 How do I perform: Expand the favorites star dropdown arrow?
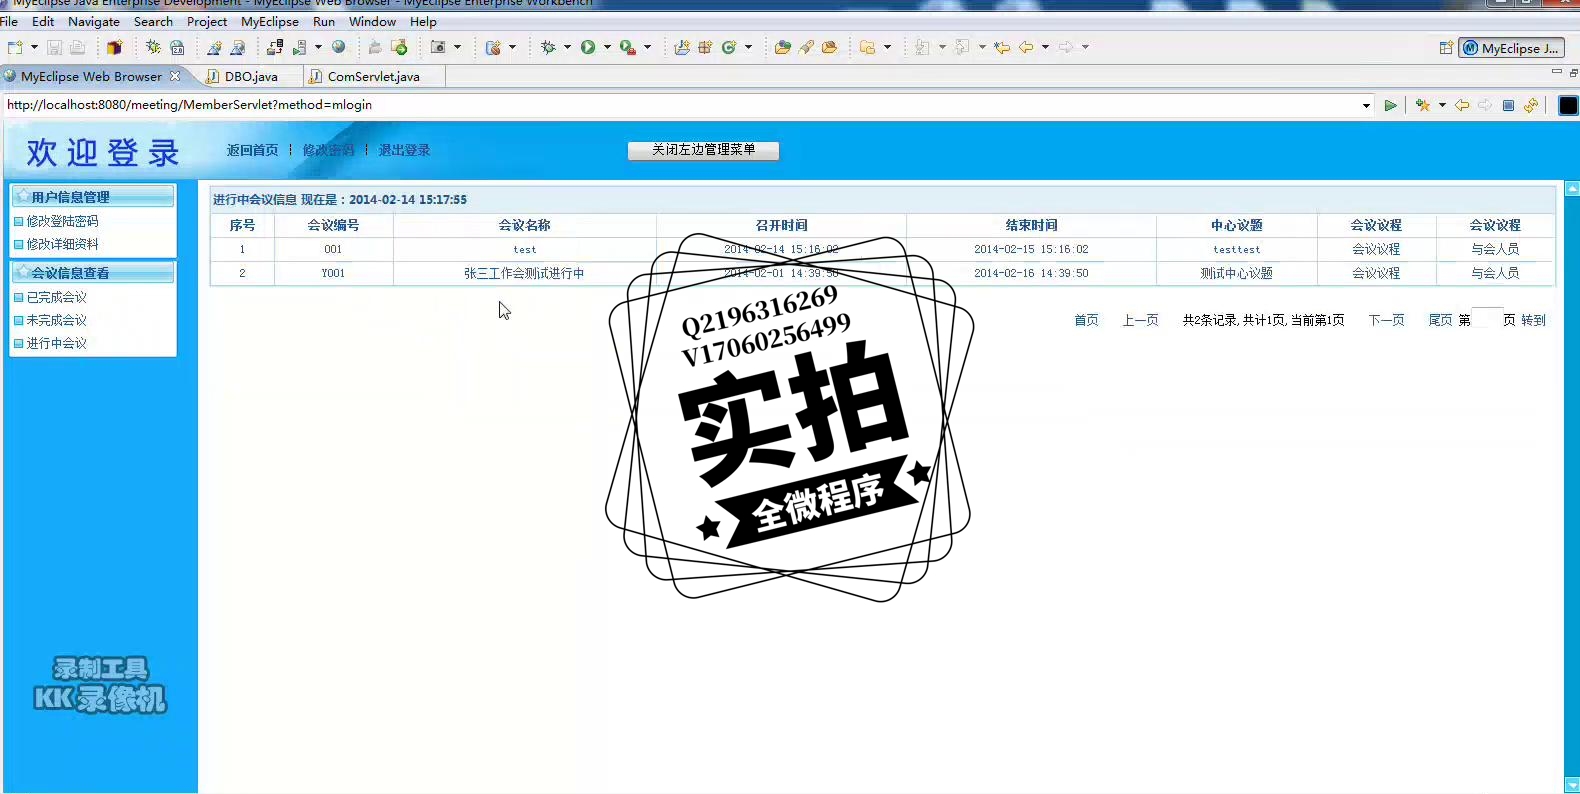1442,105
